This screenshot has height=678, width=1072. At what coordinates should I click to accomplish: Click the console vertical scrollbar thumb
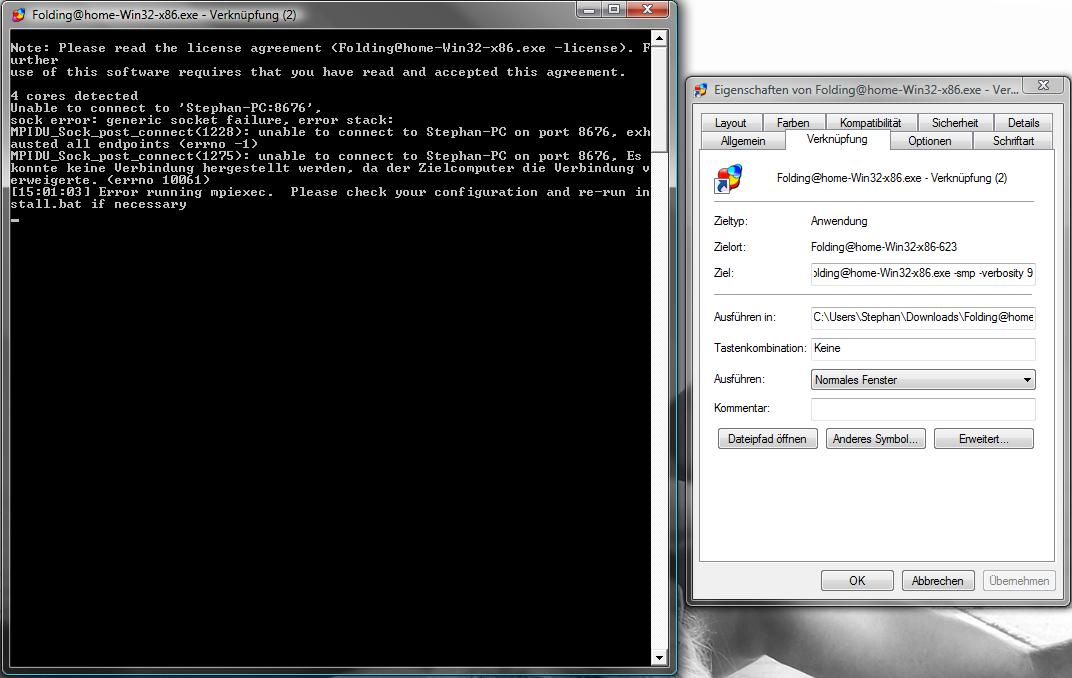pos(659,99)
